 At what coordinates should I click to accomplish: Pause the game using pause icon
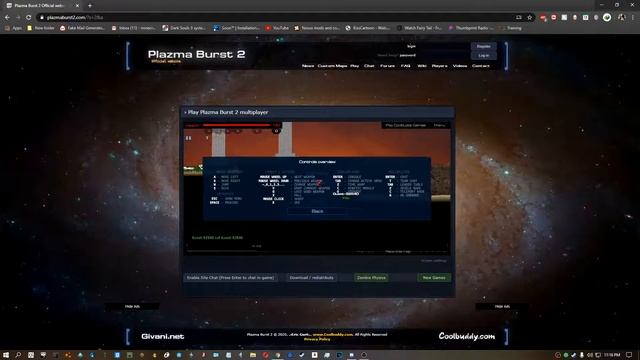pos(189,138)
